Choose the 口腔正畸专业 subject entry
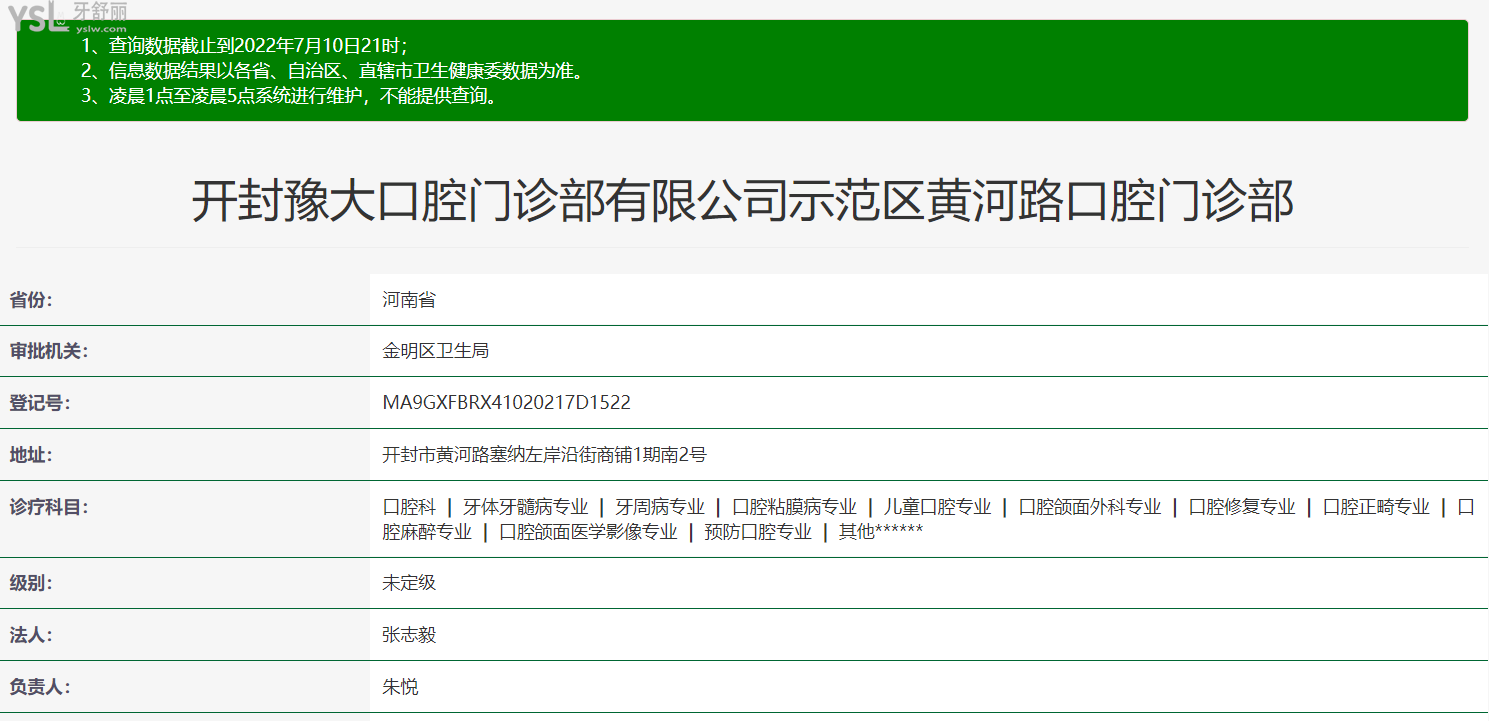 pos(1376,507)
